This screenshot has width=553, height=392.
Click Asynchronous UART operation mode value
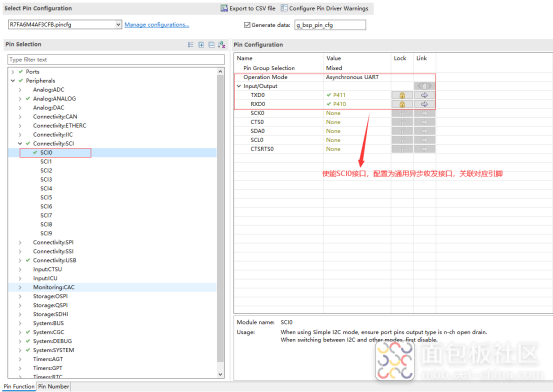pos(352,77)
